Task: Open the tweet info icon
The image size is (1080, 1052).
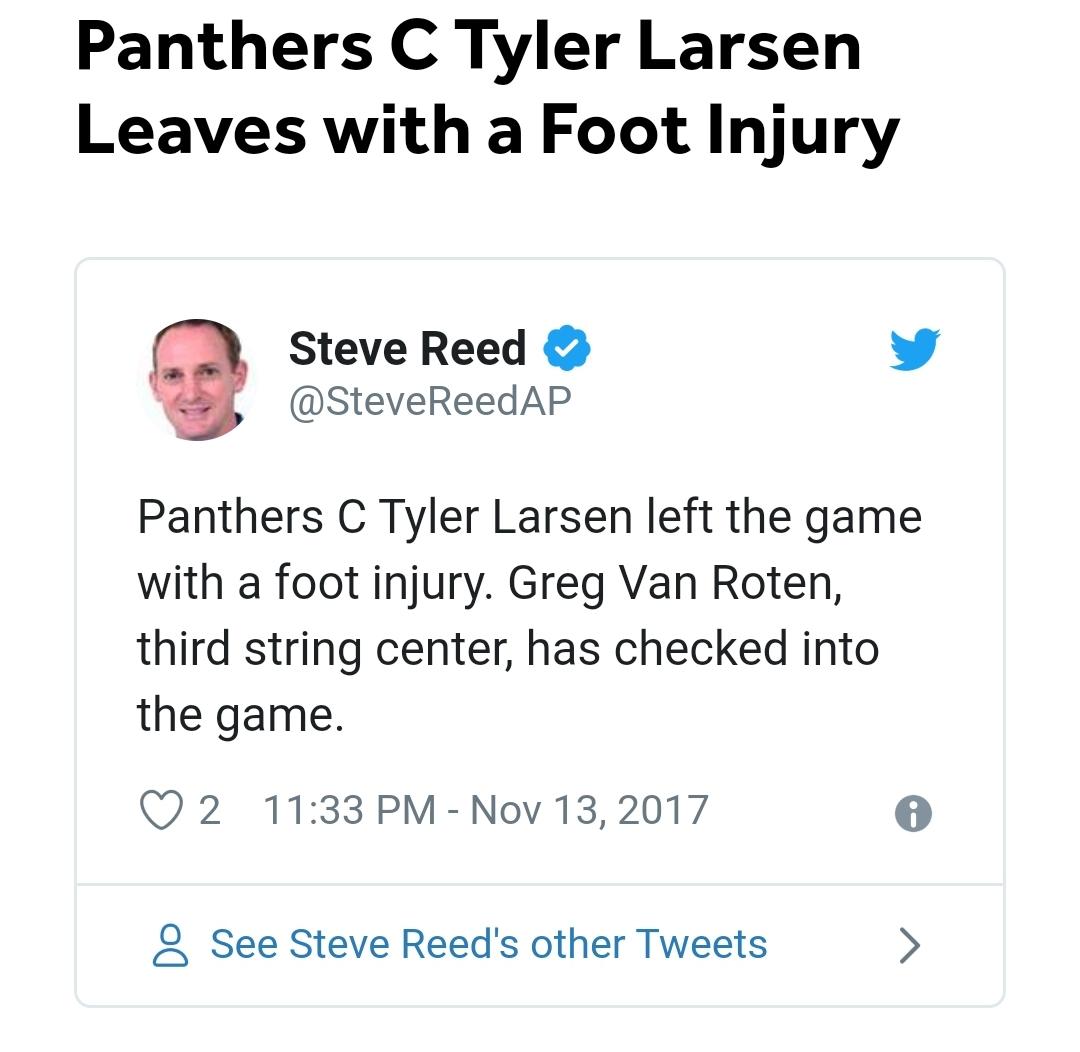Action: tap(913, 814)
